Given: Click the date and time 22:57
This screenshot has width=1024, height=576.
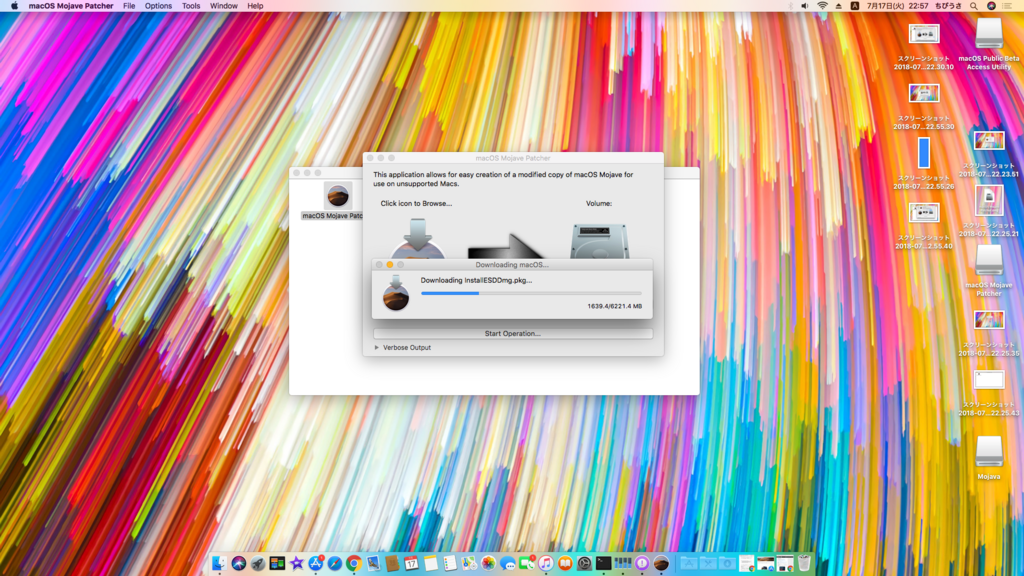Looking at the screenshot, I should tap(897, 6).
